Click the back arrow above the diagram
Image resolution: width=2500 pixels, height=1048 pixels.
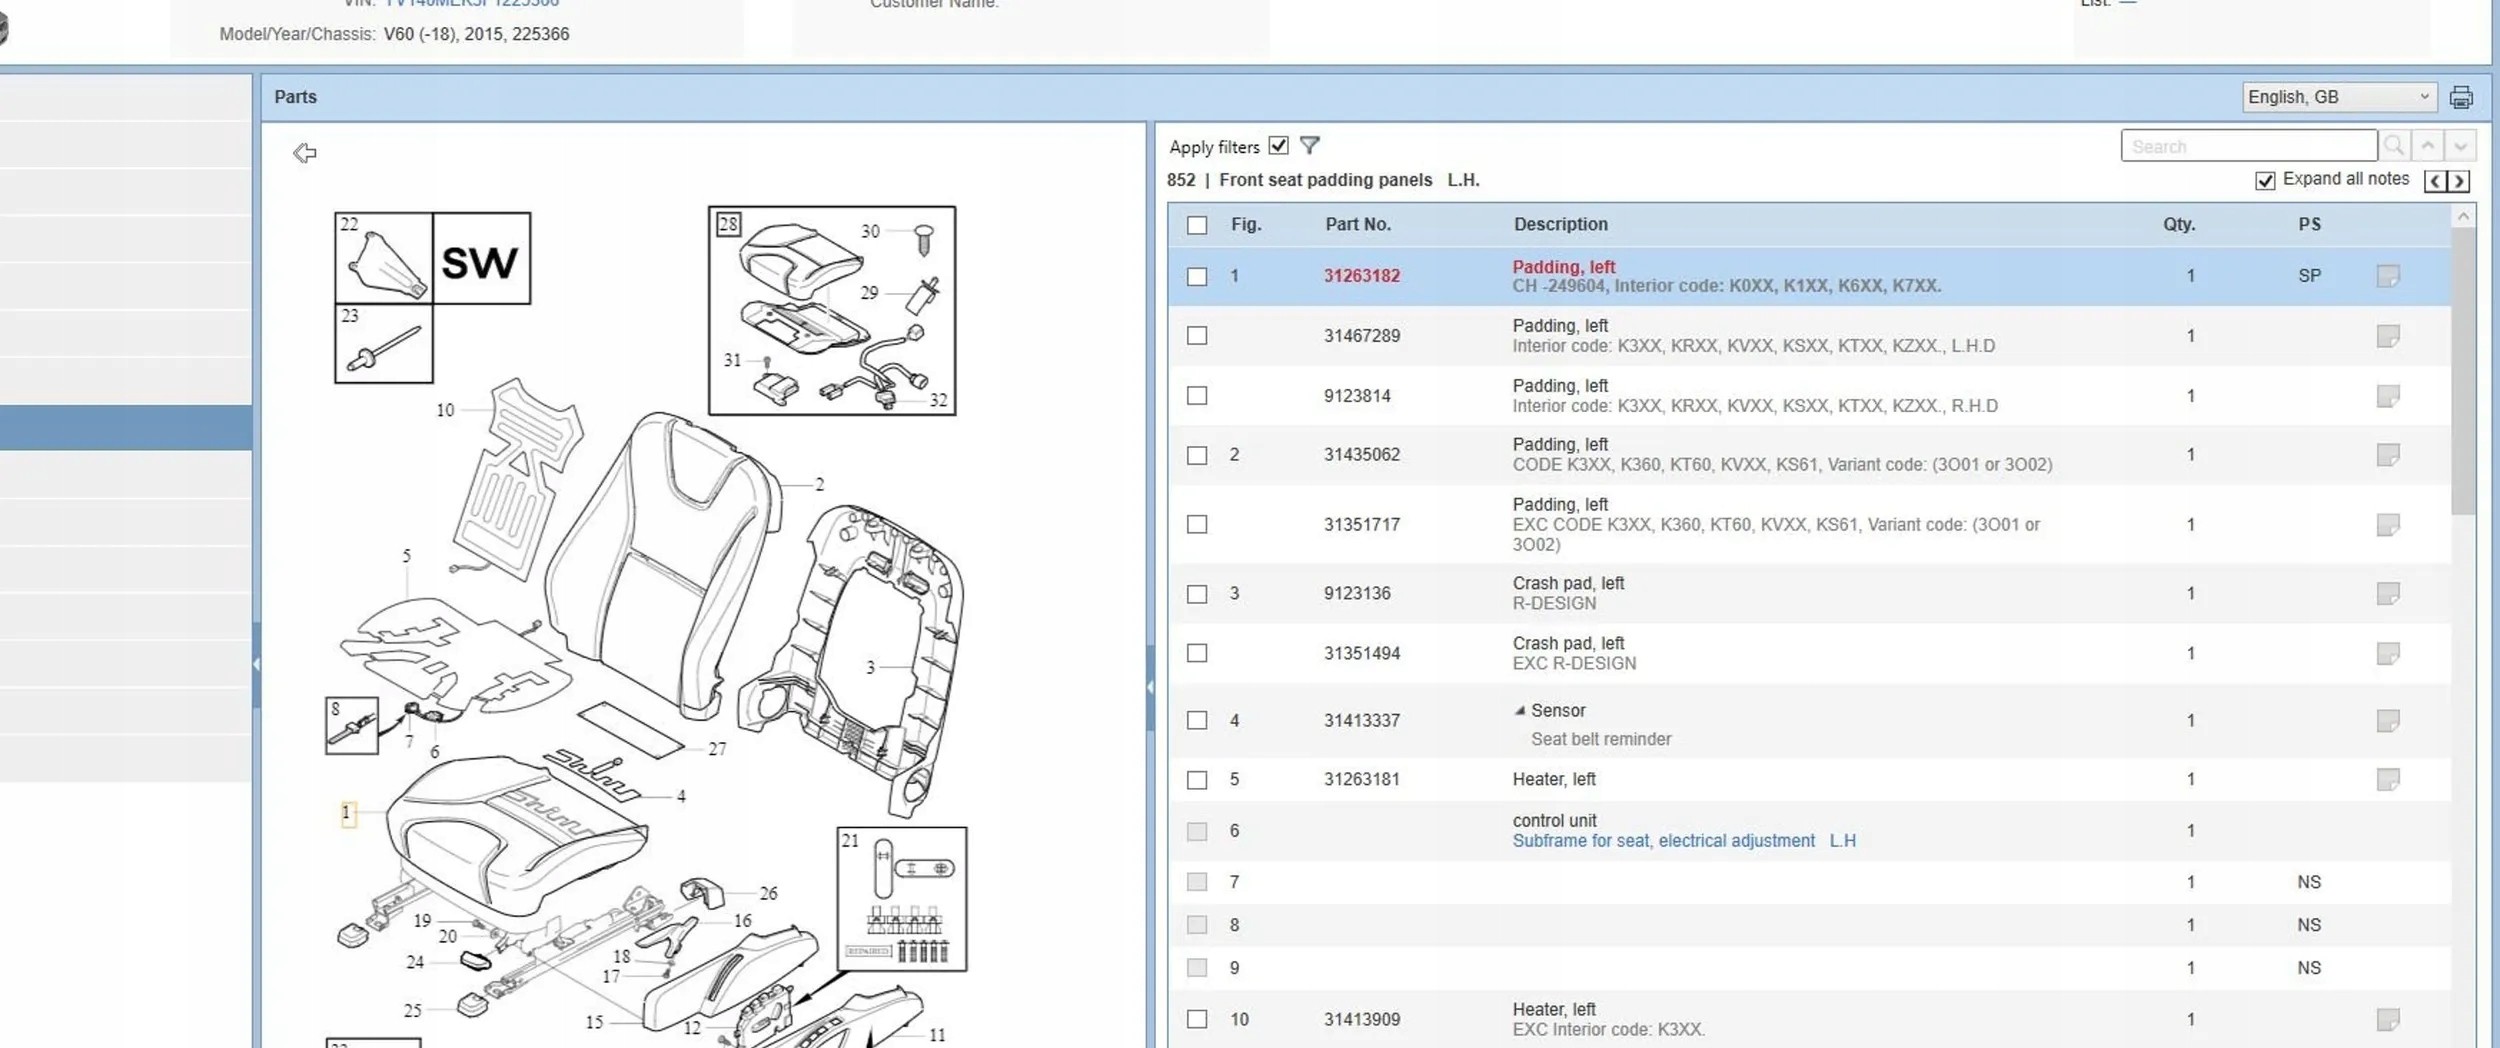coord(305,152)
